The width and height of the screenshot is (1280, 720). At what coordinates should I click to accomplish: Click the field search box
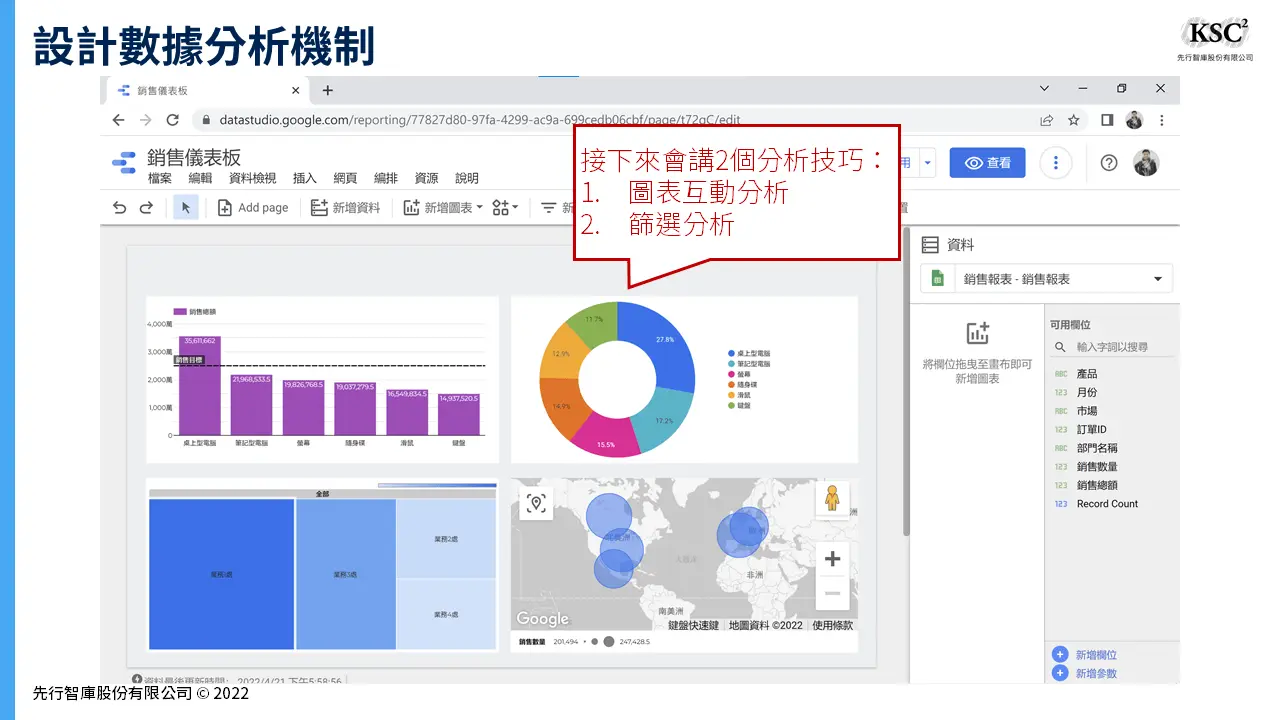pos(1110,347)
